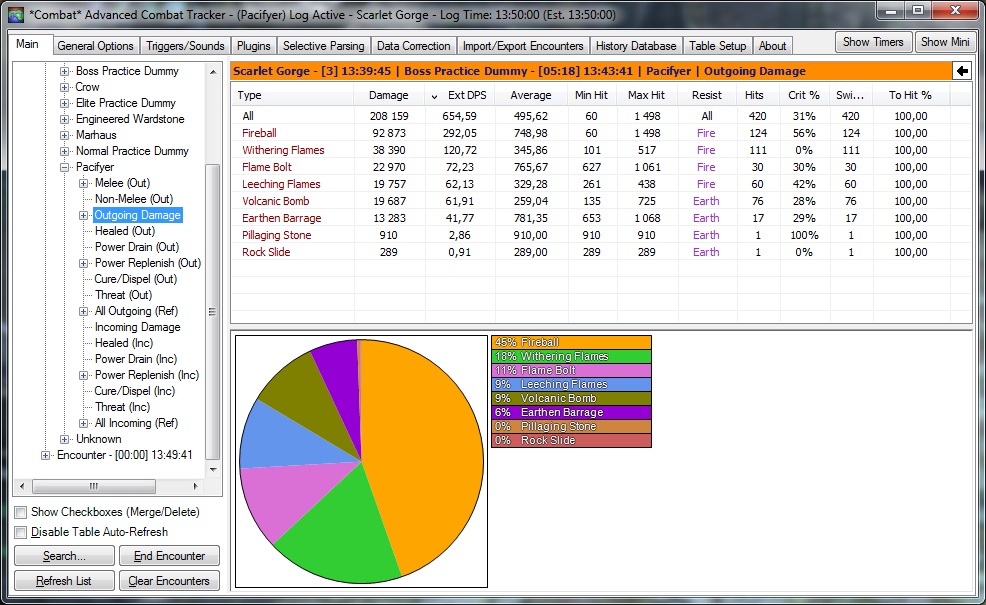
Task: Select the Pillaging Stone table row
Action: tap(591, 235)
